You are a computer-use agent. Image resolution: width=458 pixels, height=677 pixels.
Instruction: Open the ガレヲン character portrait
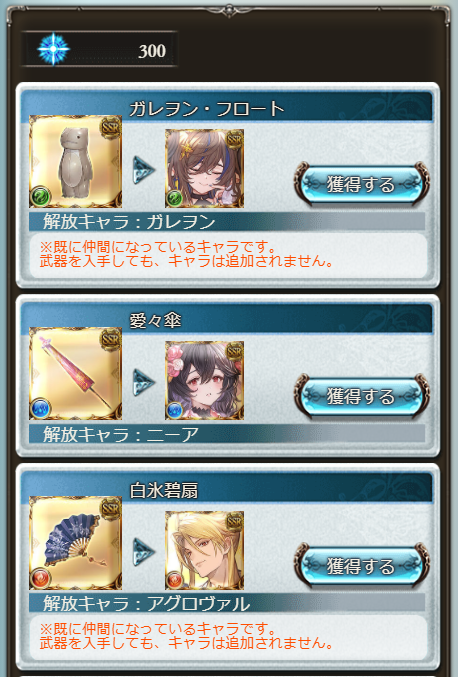(x=205, y=168)
